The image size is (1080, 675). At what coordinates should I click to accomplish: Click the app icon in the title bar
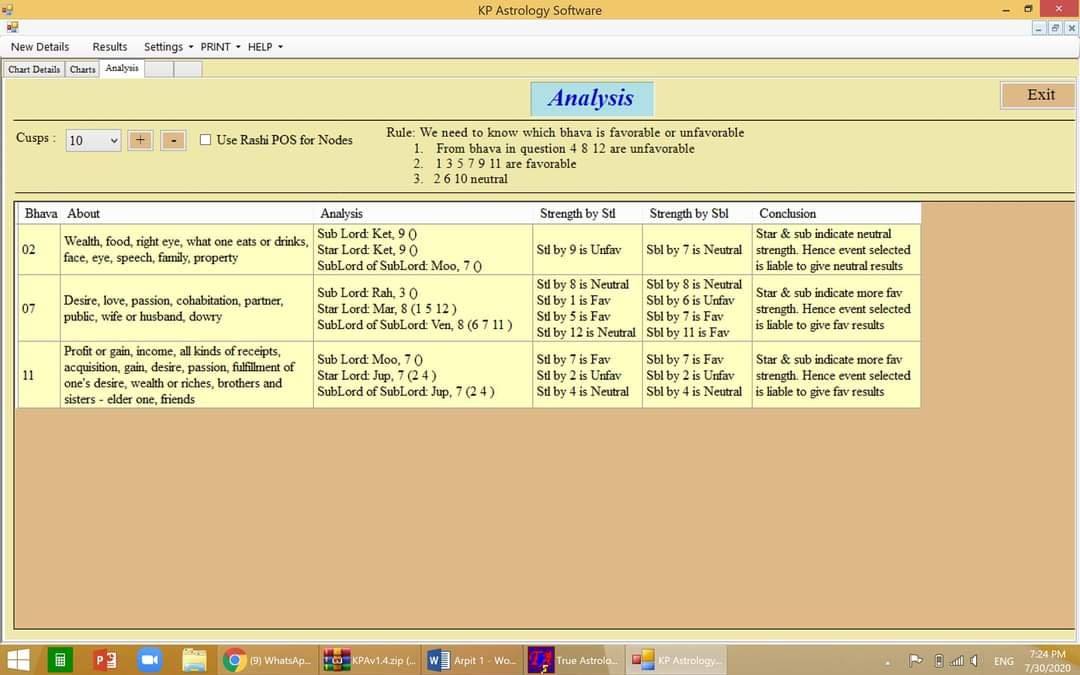click(8, 10)
